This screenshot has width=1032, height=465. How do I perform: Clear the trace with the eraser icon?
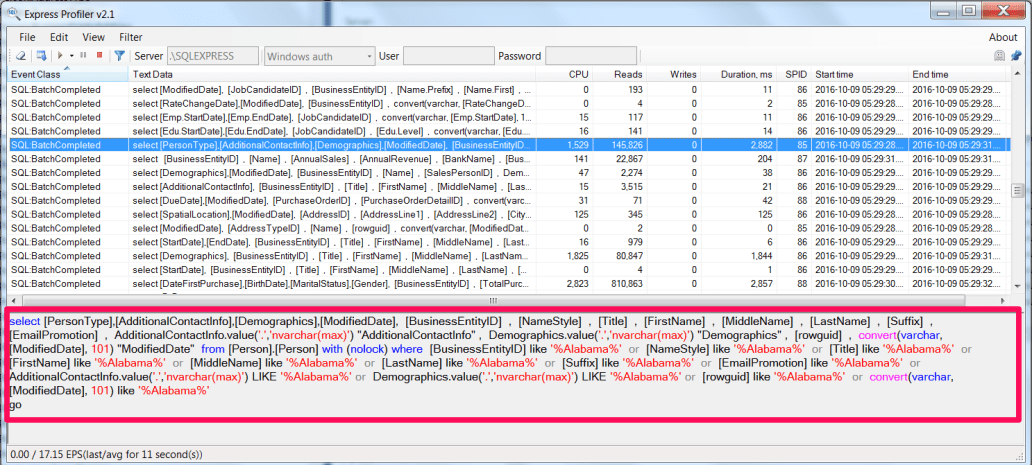point(20,56)
